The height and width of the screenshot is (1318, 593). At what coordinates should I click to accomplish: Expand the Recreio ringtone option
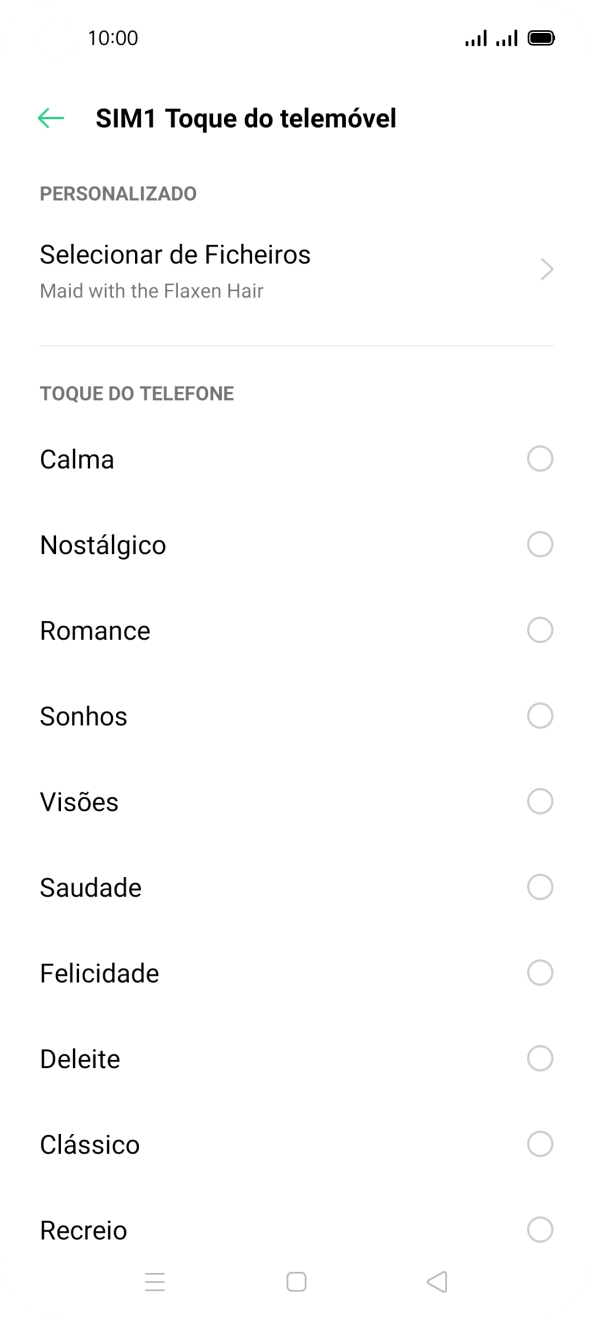pyautogui.click(x=540, y=1230)
